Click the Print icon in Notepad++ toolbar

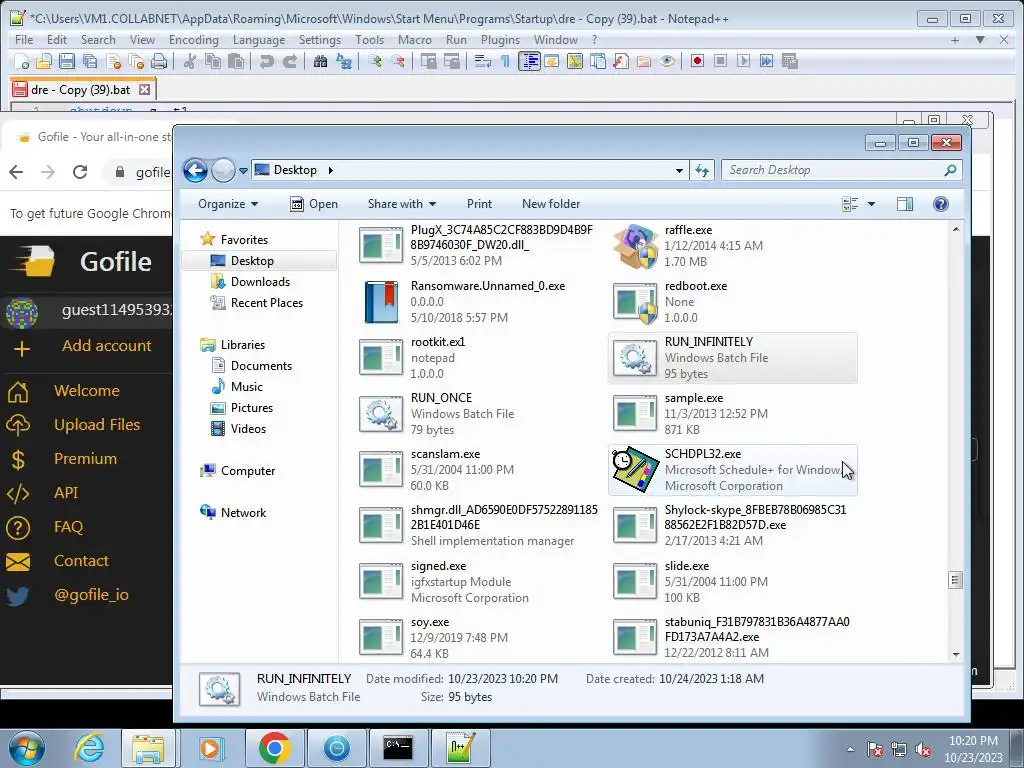click(x=159, y=61)
